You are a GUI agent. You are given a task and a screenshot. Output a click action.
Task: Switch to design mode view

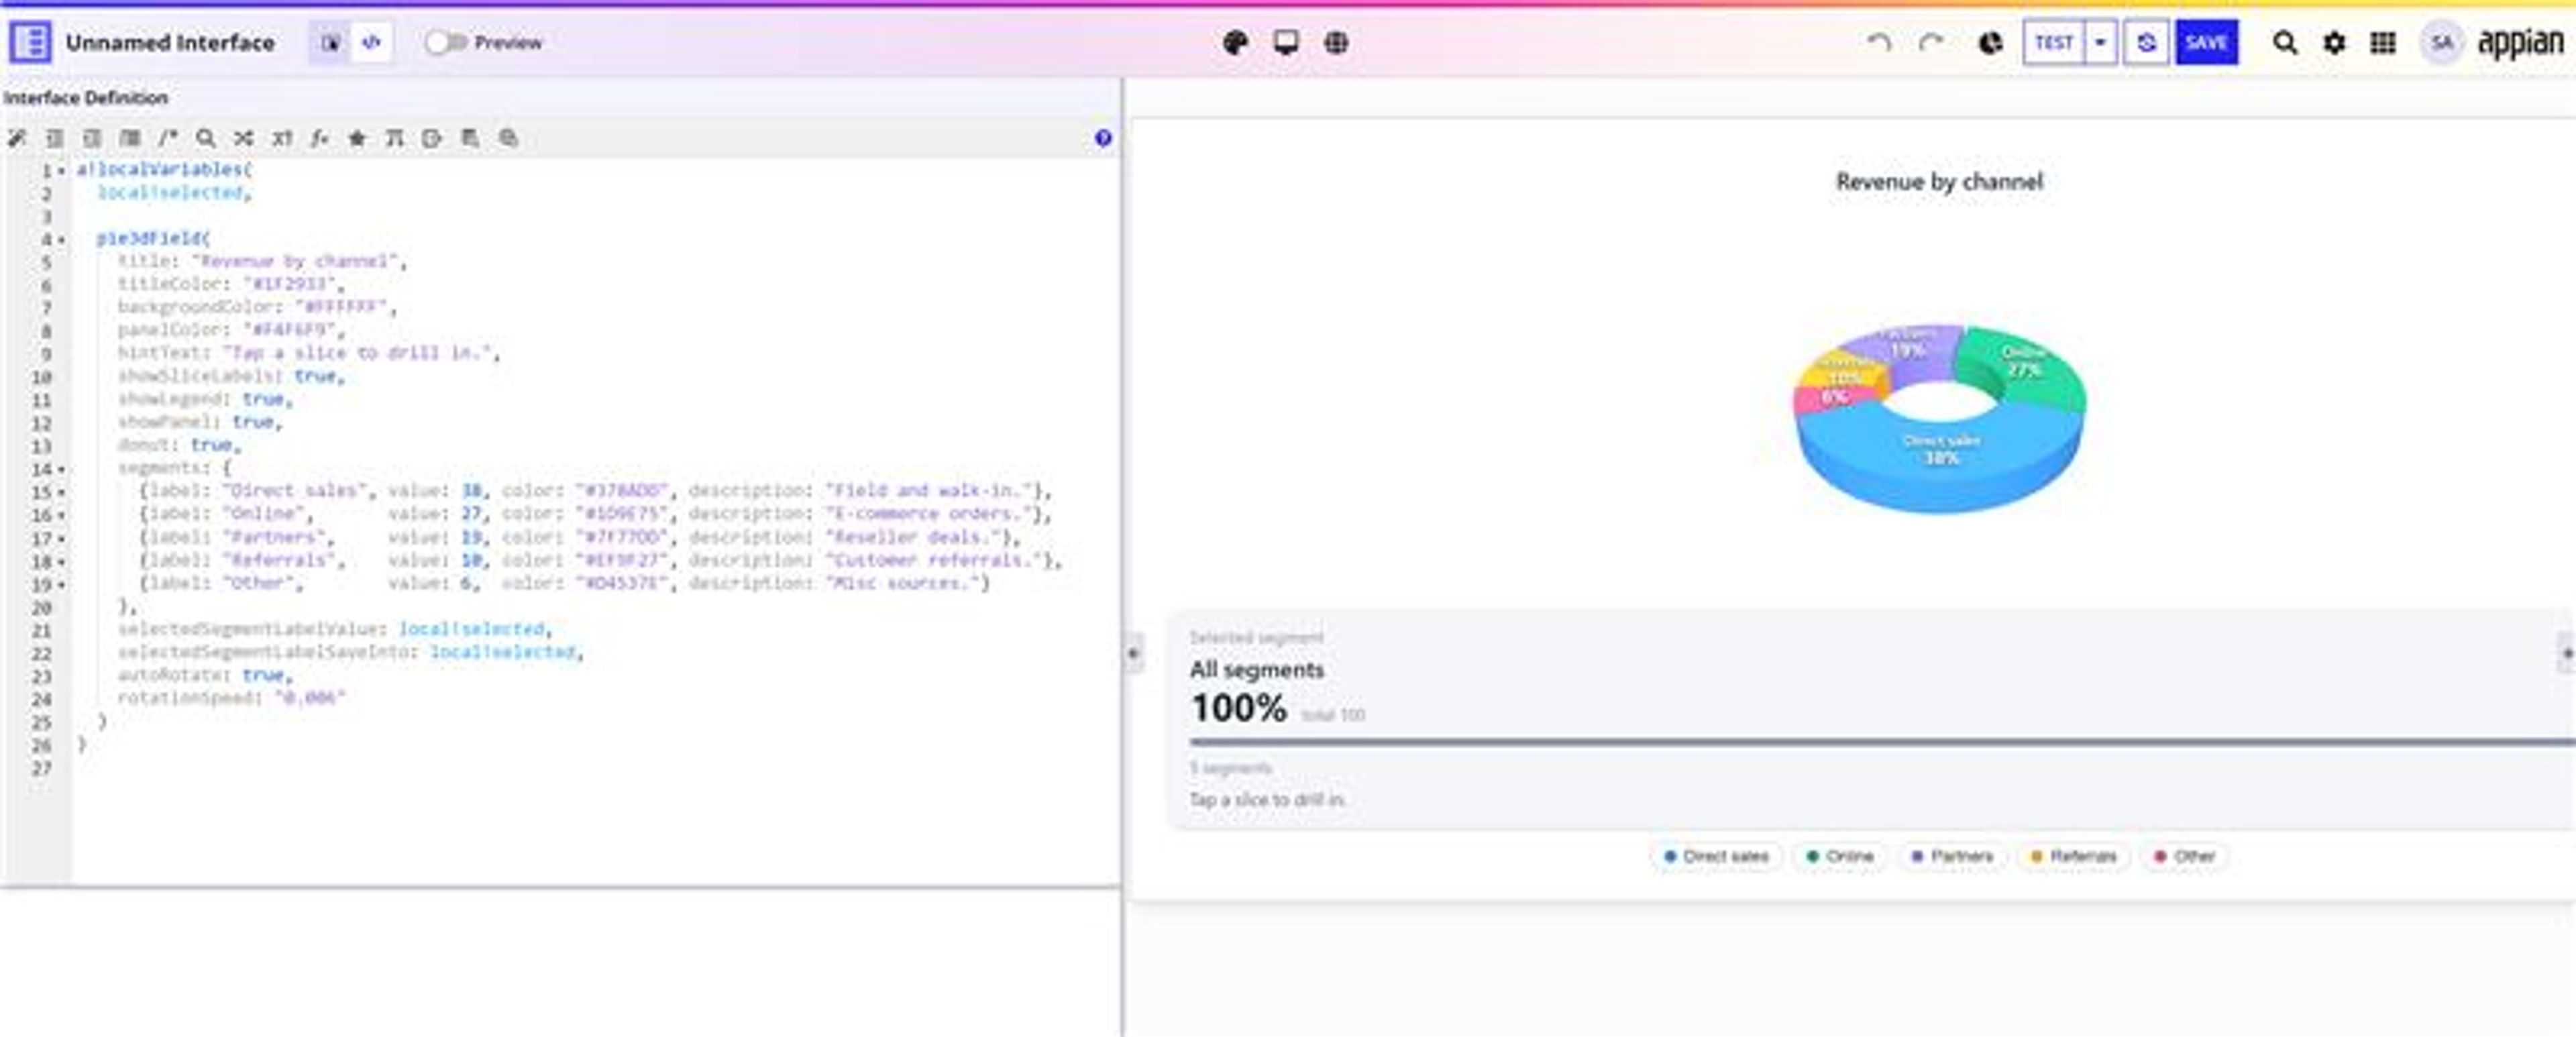click(329, 42)
